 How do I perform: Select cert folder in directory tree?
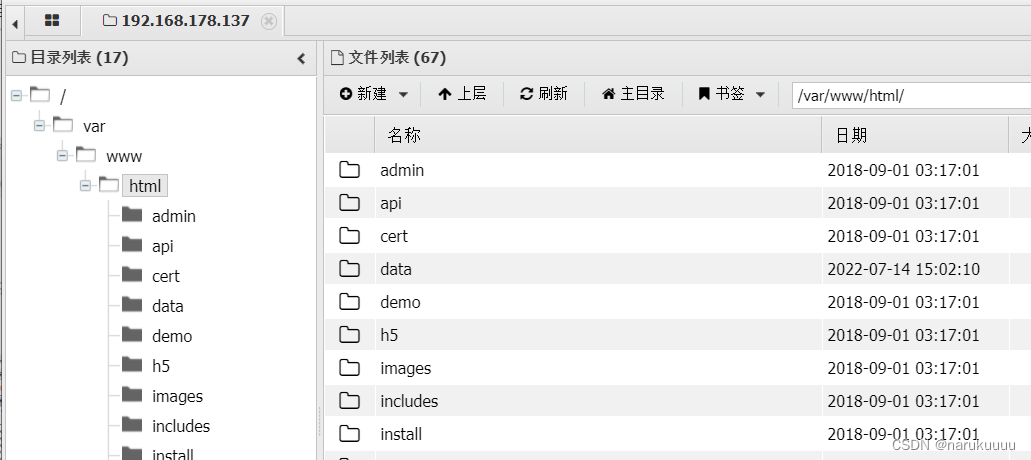[x=166, y=277]
